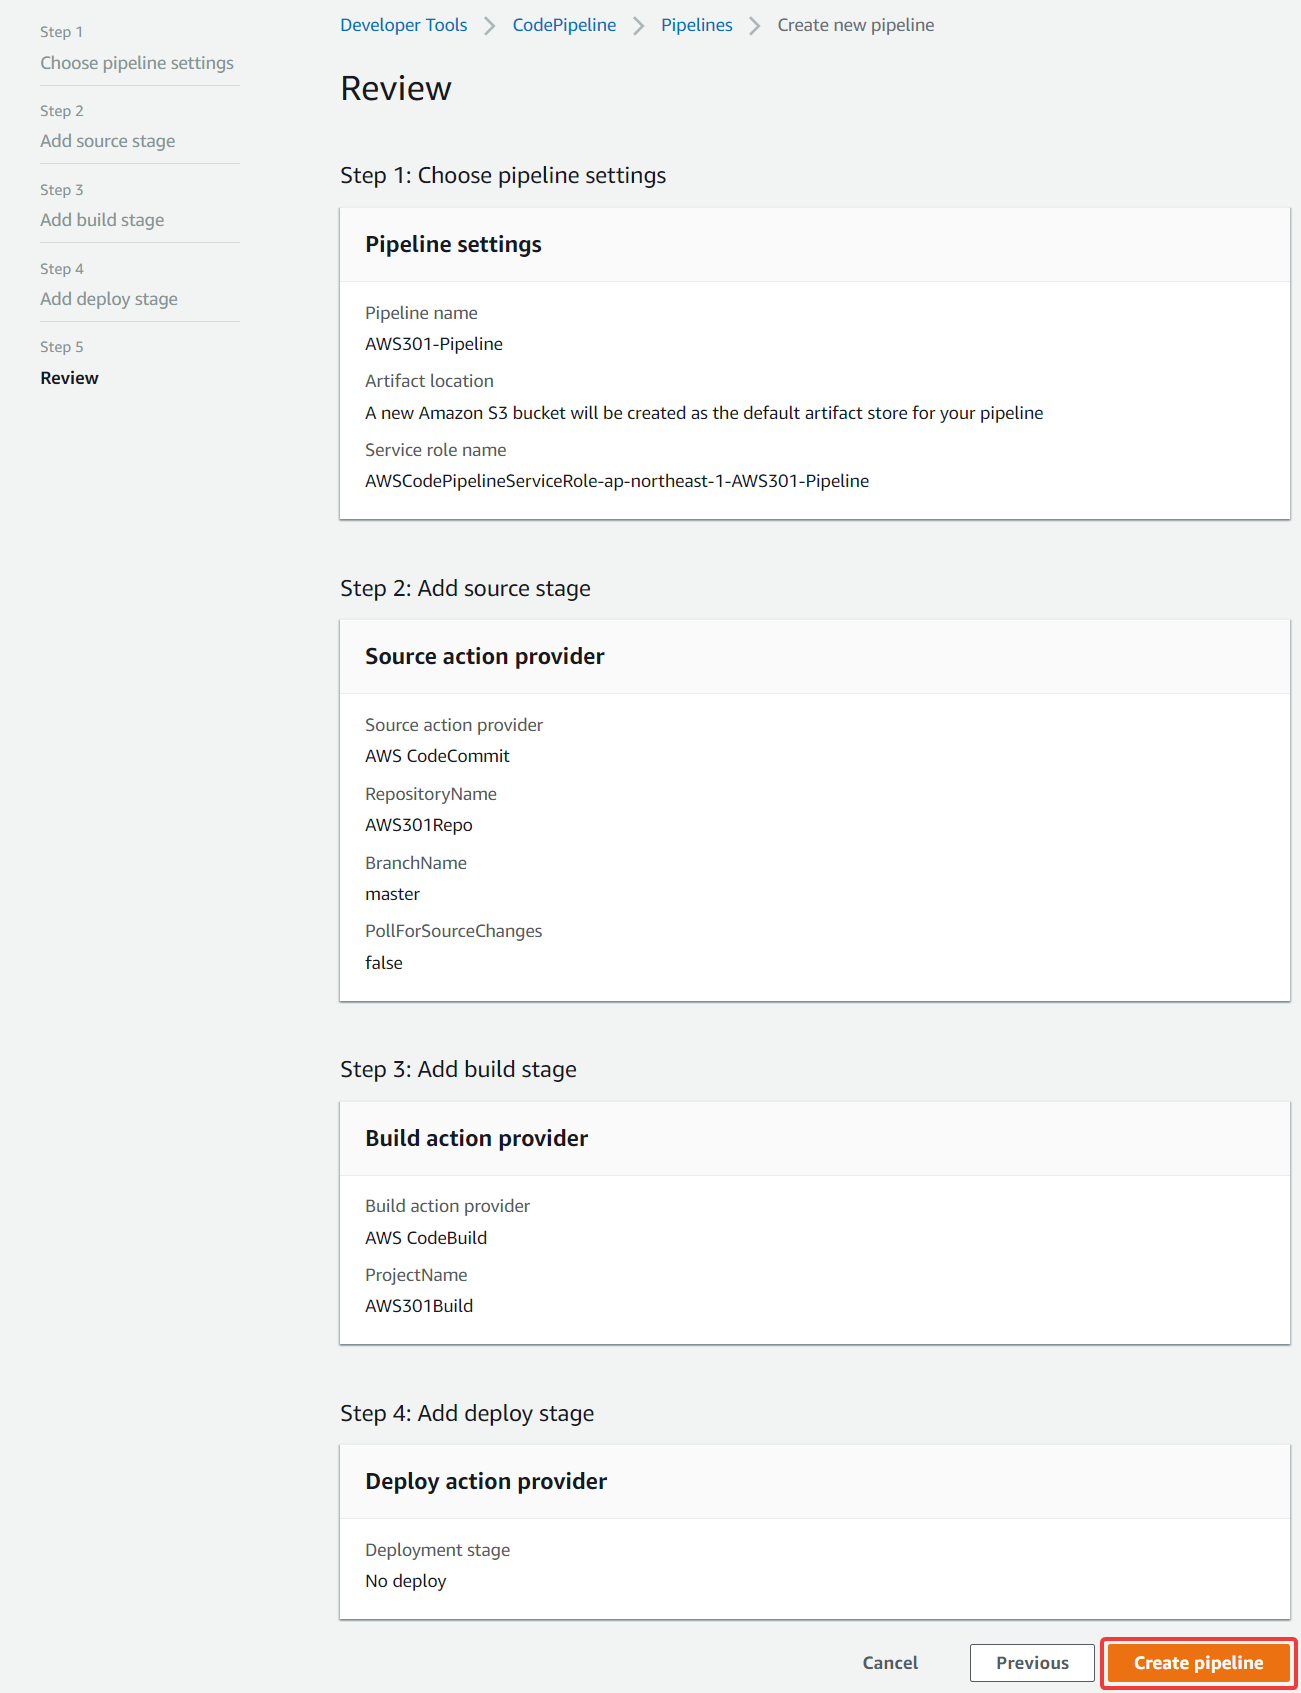Click the Source action provider panel header
Image resolution: width=1301 pixels, height=1693 pixels.
pos(815,657)
